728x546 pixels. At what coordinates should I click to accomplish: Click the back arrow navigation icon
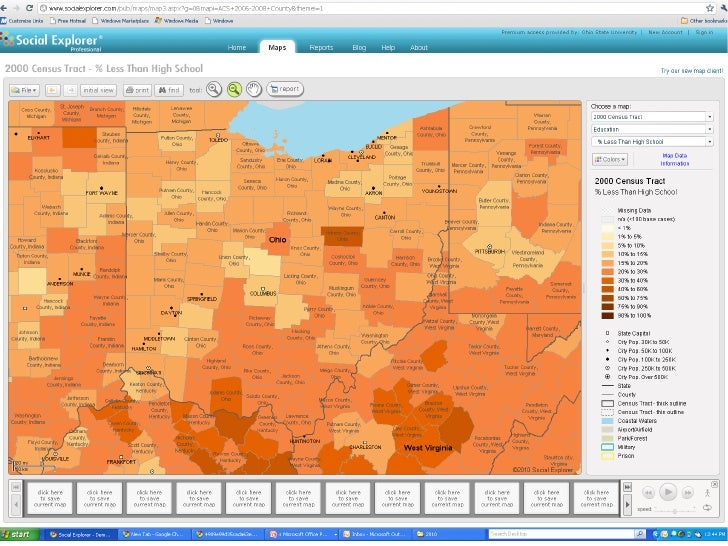coord(52,90)
